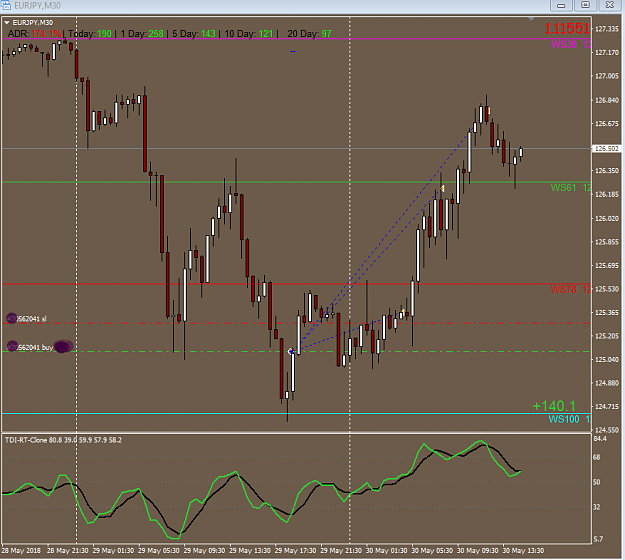Select the buy entry arrow marker on candle

tap(291, 352)
